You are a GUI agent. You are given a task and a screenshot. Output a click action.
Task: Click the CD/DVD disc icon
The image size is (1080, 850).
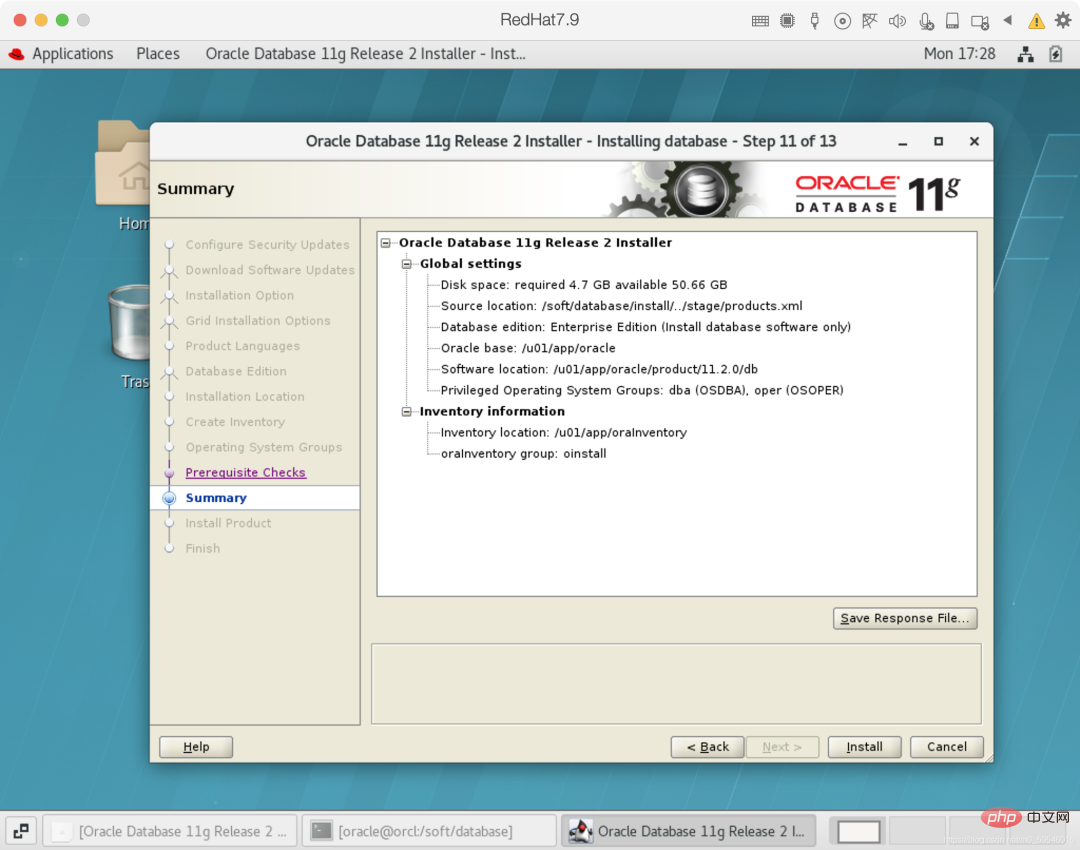[842, 21]
